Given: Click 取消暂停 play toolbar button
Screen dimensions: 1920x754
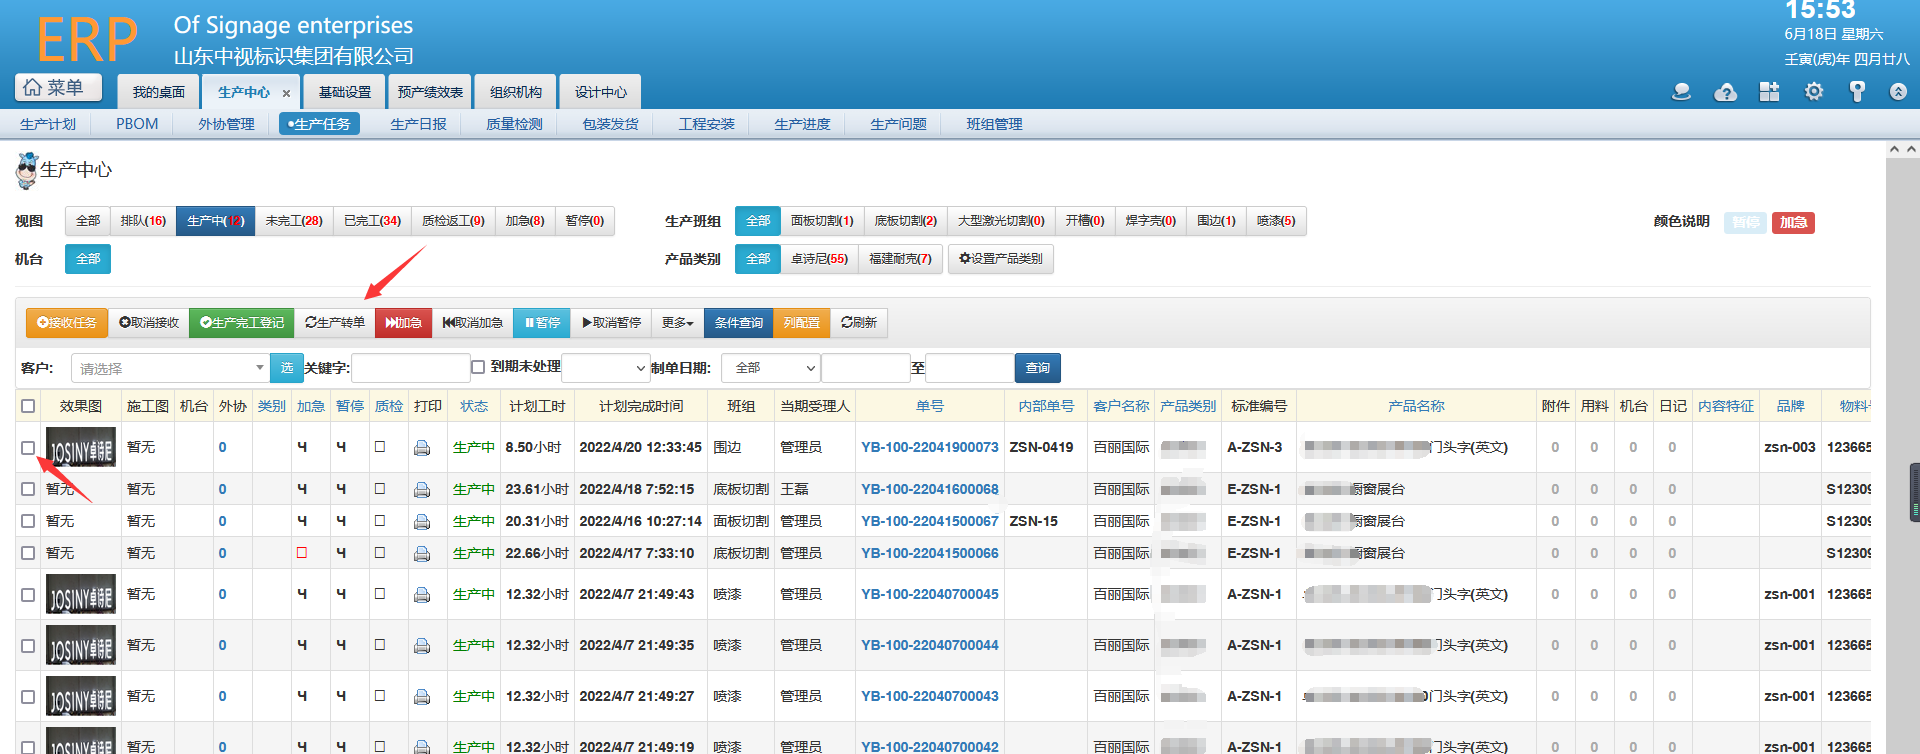Looking at the screenshot, I should (611, 323).
